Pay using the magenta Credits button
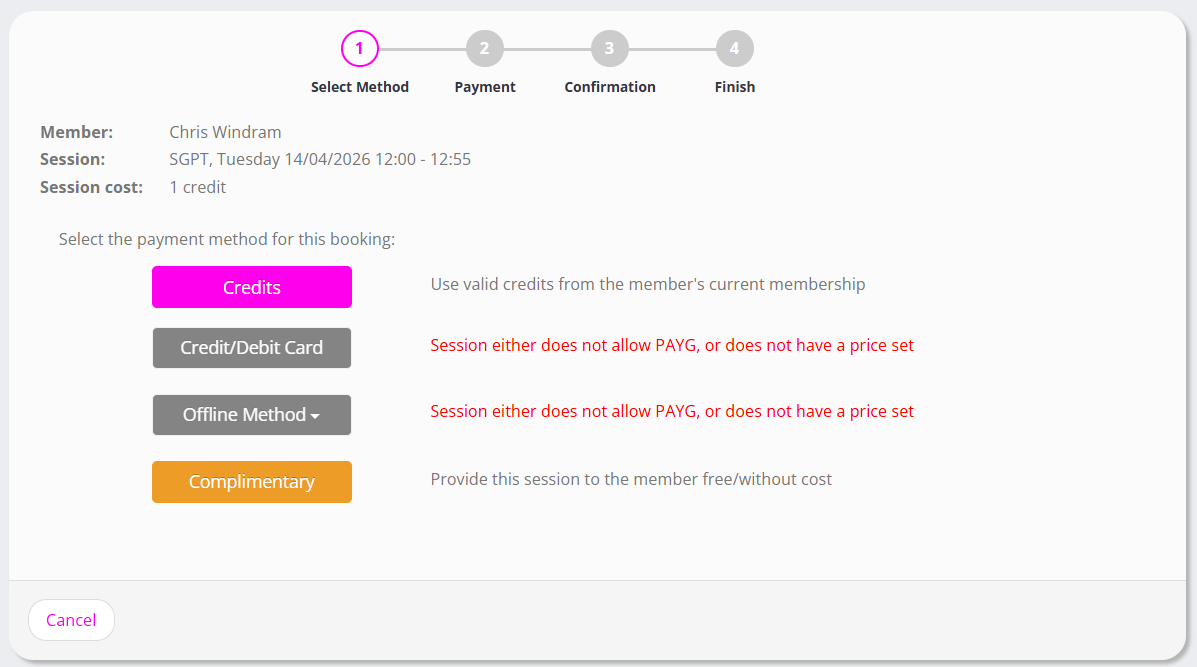Viewport: 1197px width, 667px height. [252, 287]
